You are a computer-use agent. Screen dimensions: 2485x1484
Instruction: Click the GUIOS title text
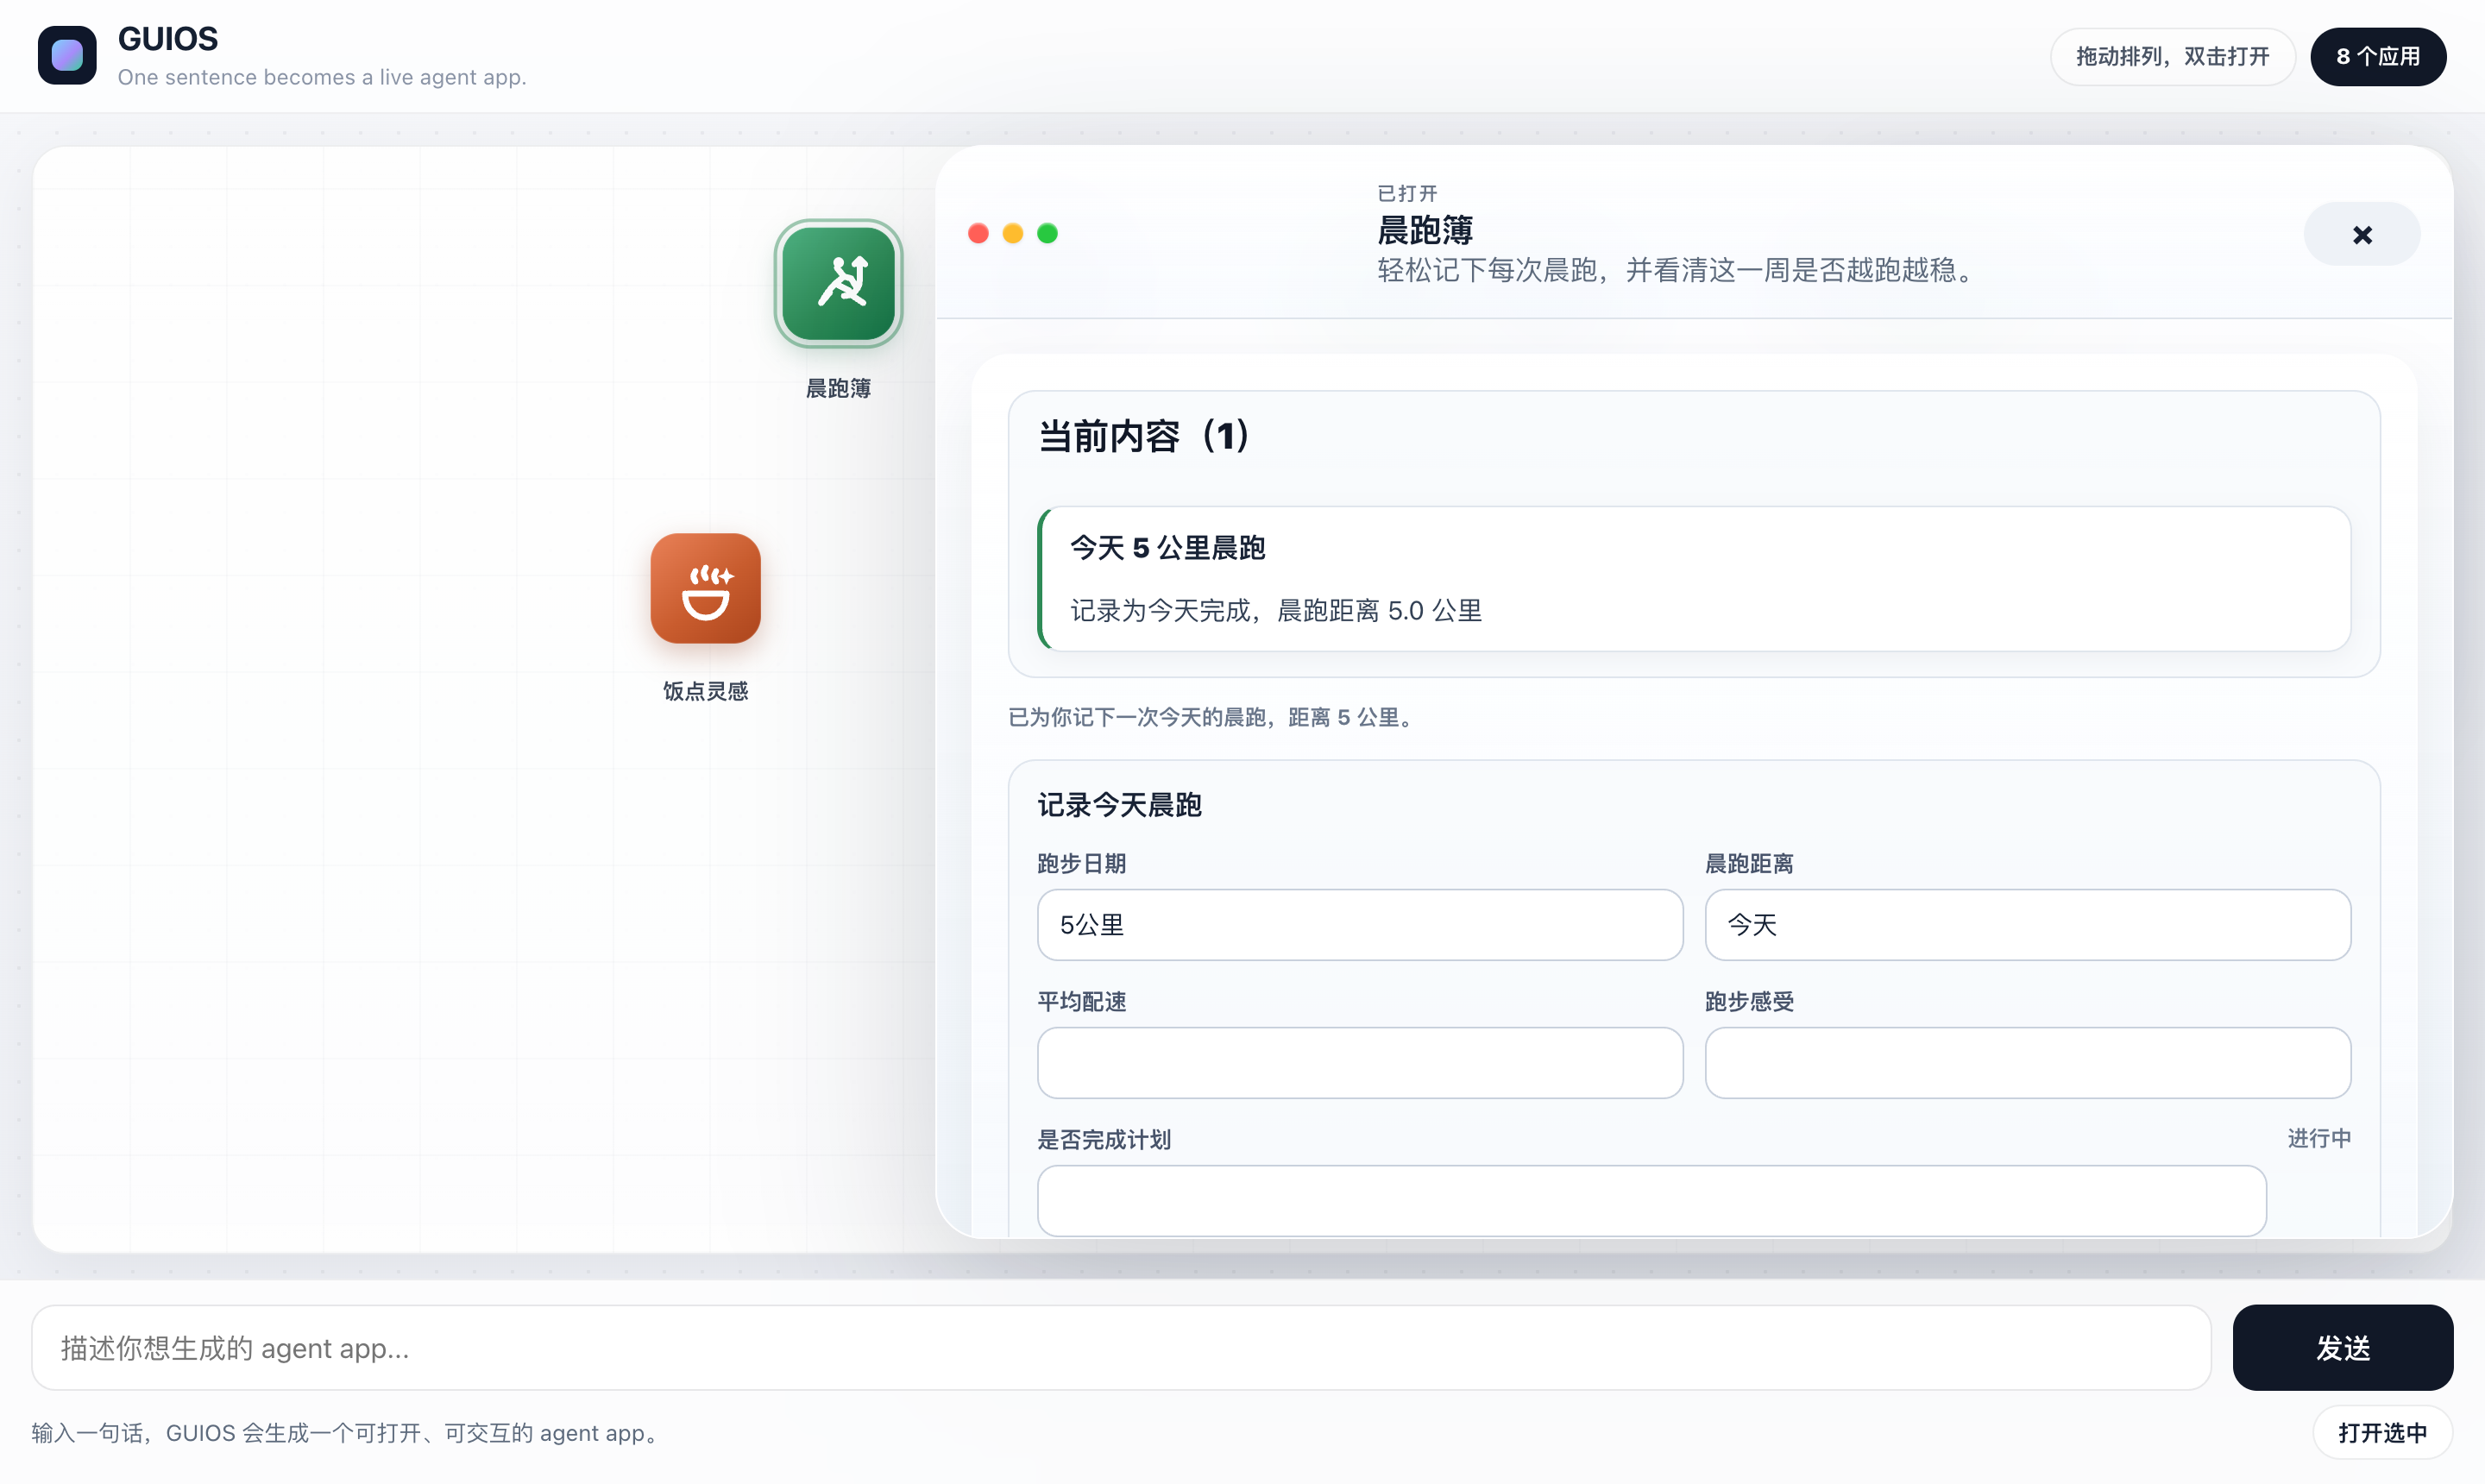point(168,39)
